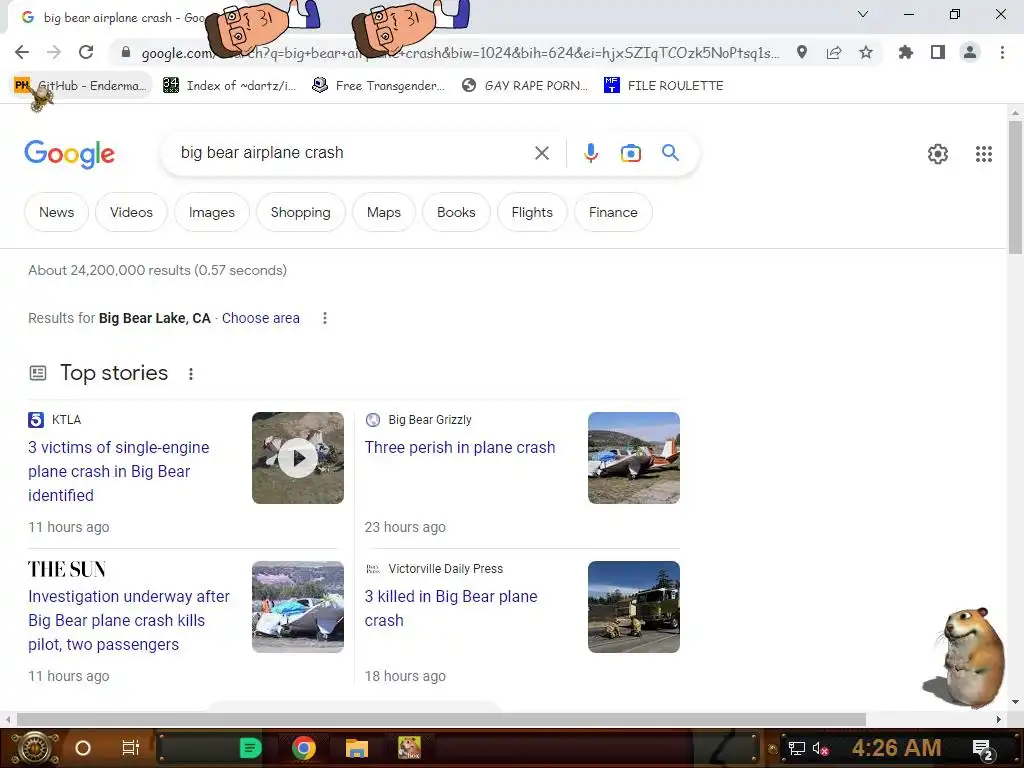Open Three perish in plane crash story
Viewport: 1024px width, 768px height.
[x=460, y=447]
